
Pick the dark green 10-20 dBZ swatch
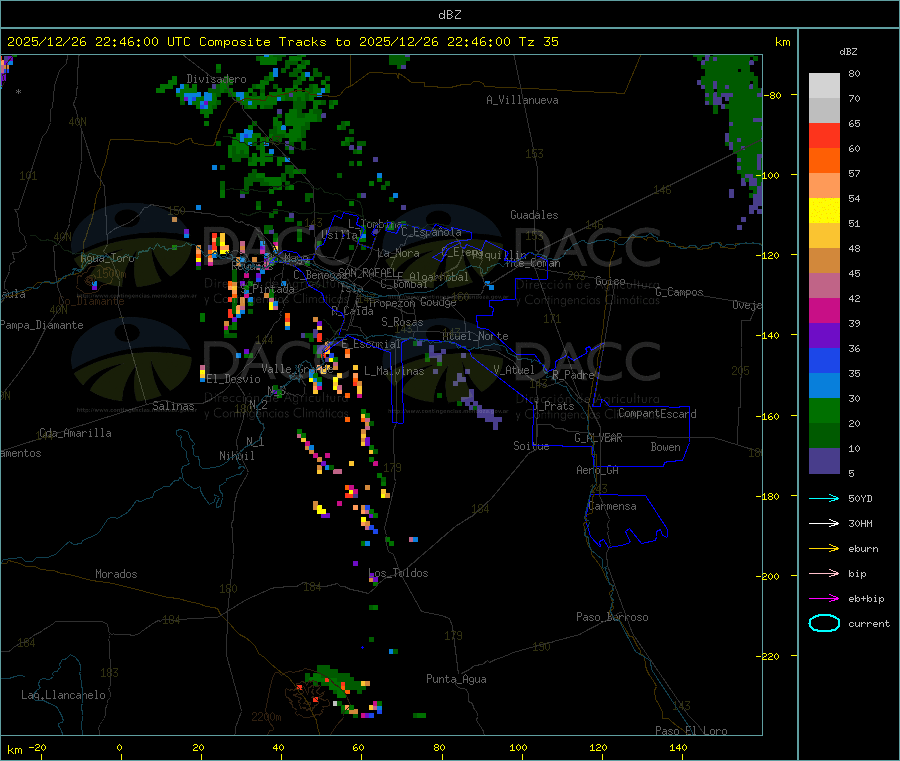point(824,435)
